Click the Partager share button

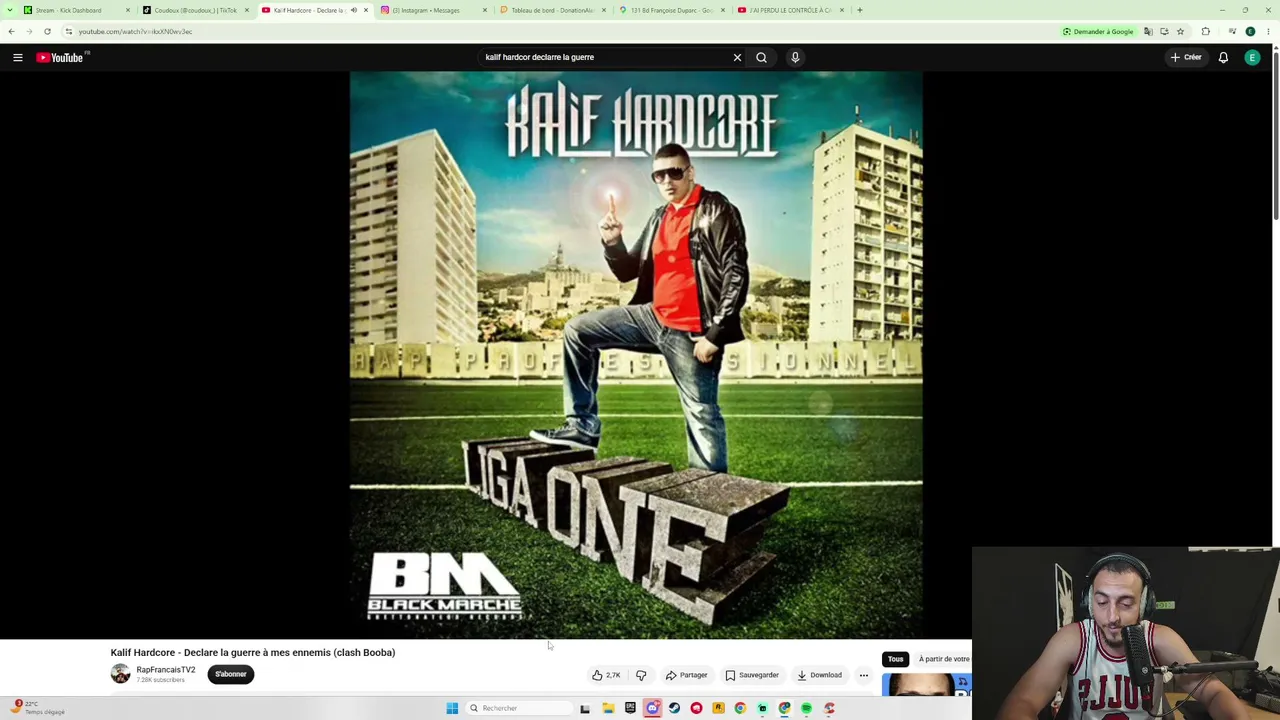[686, 675]
